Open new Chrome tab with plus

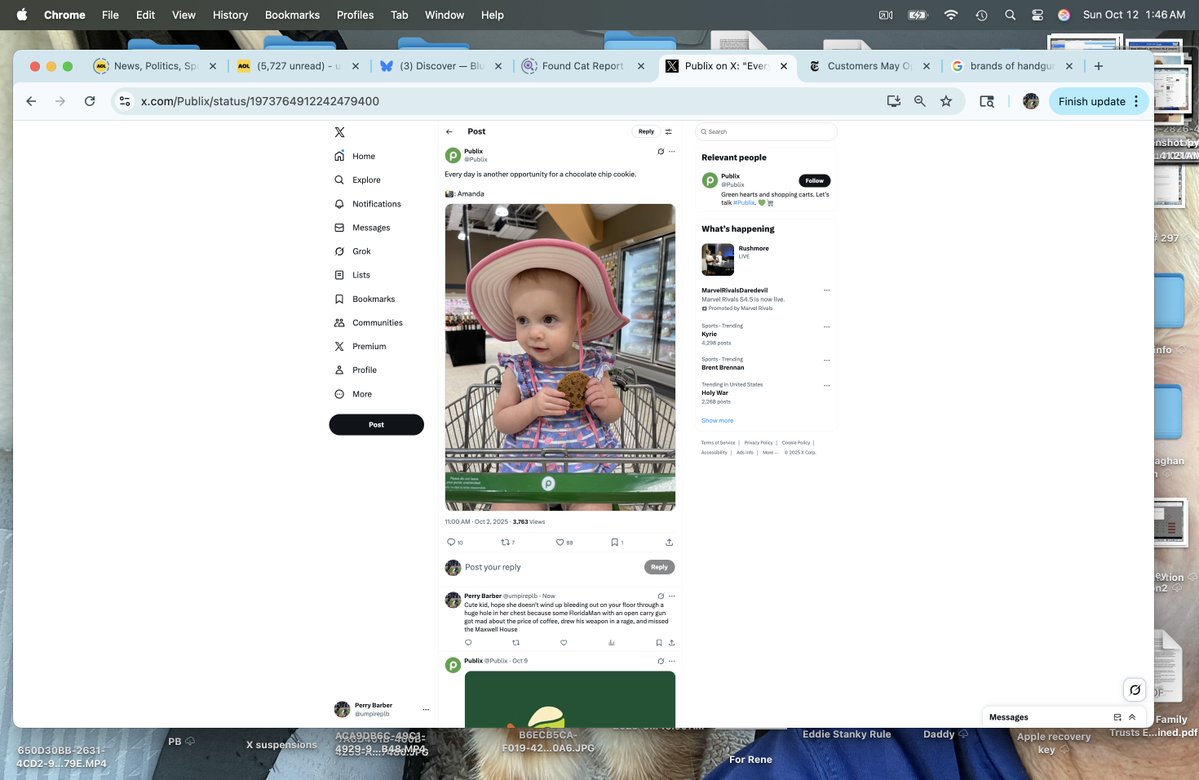point(1098,67)
